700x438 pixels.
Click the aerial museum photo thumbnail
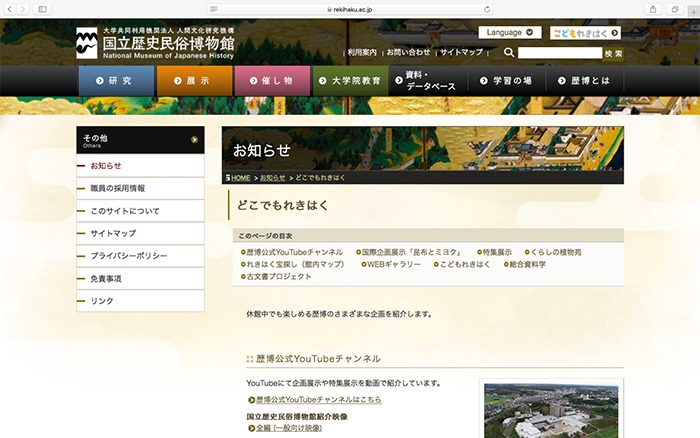(x=551, y=410)
